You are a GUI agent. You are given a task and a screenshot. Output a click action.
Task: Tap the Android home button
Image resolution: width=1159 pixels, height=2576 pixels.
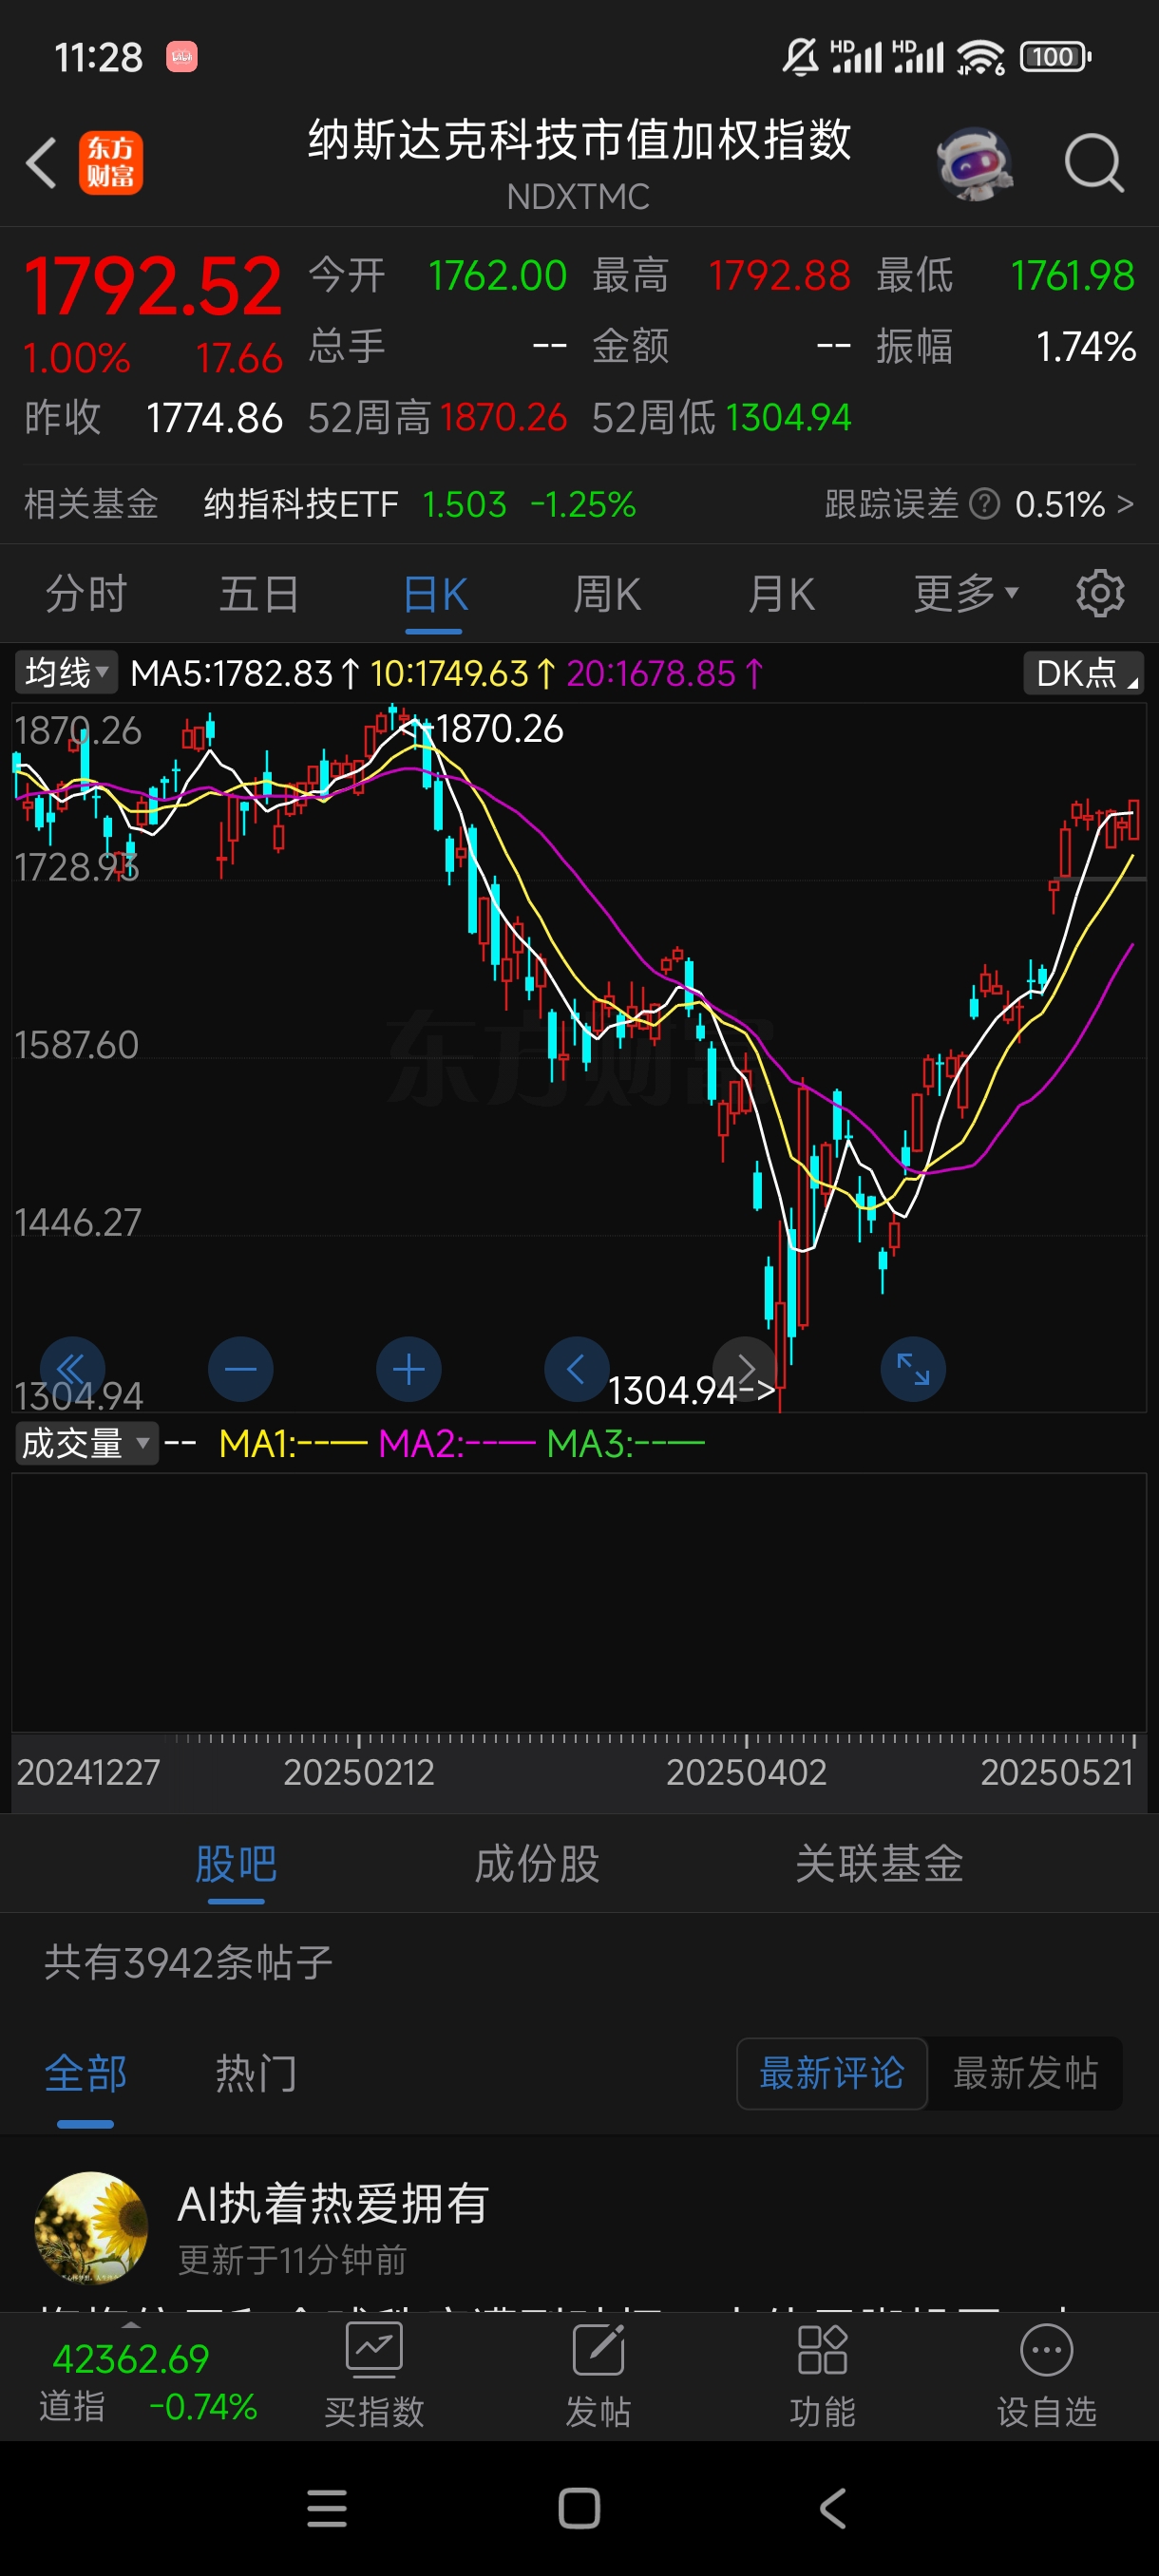click(x=579, y=2508)
